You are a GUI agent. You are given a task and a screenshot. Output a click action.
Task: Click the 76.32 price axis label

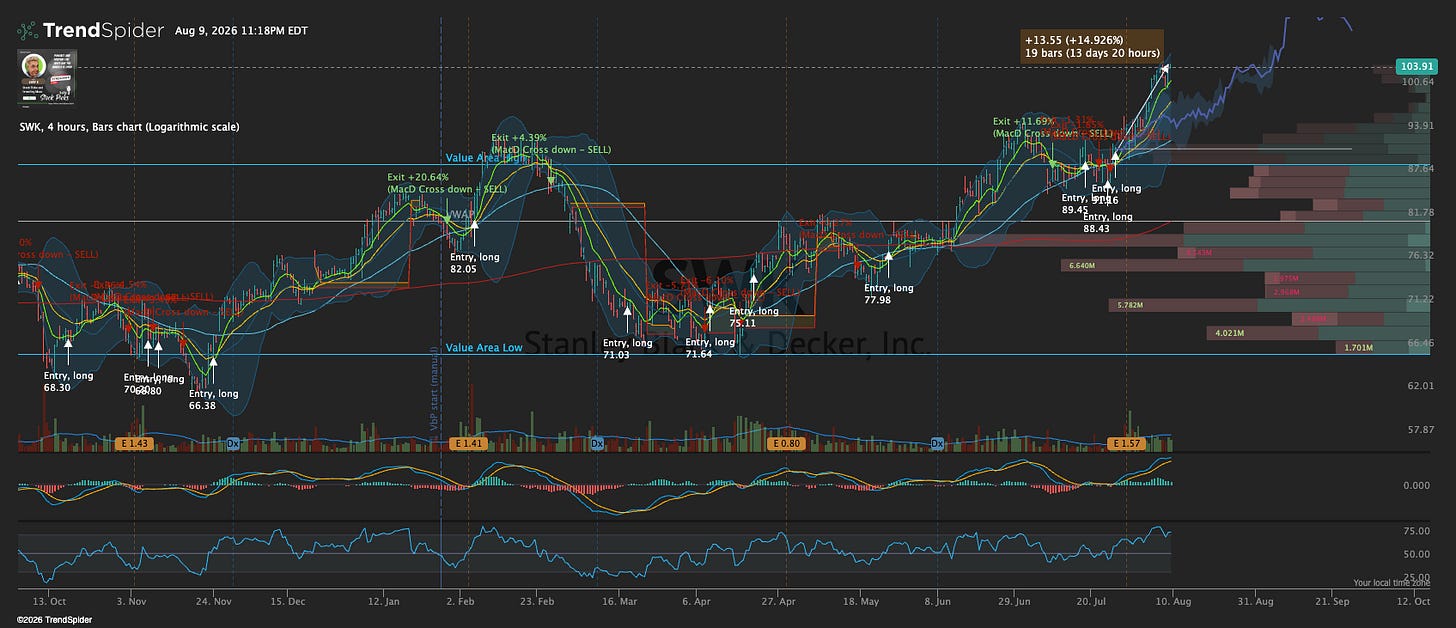pos(1420,256)
